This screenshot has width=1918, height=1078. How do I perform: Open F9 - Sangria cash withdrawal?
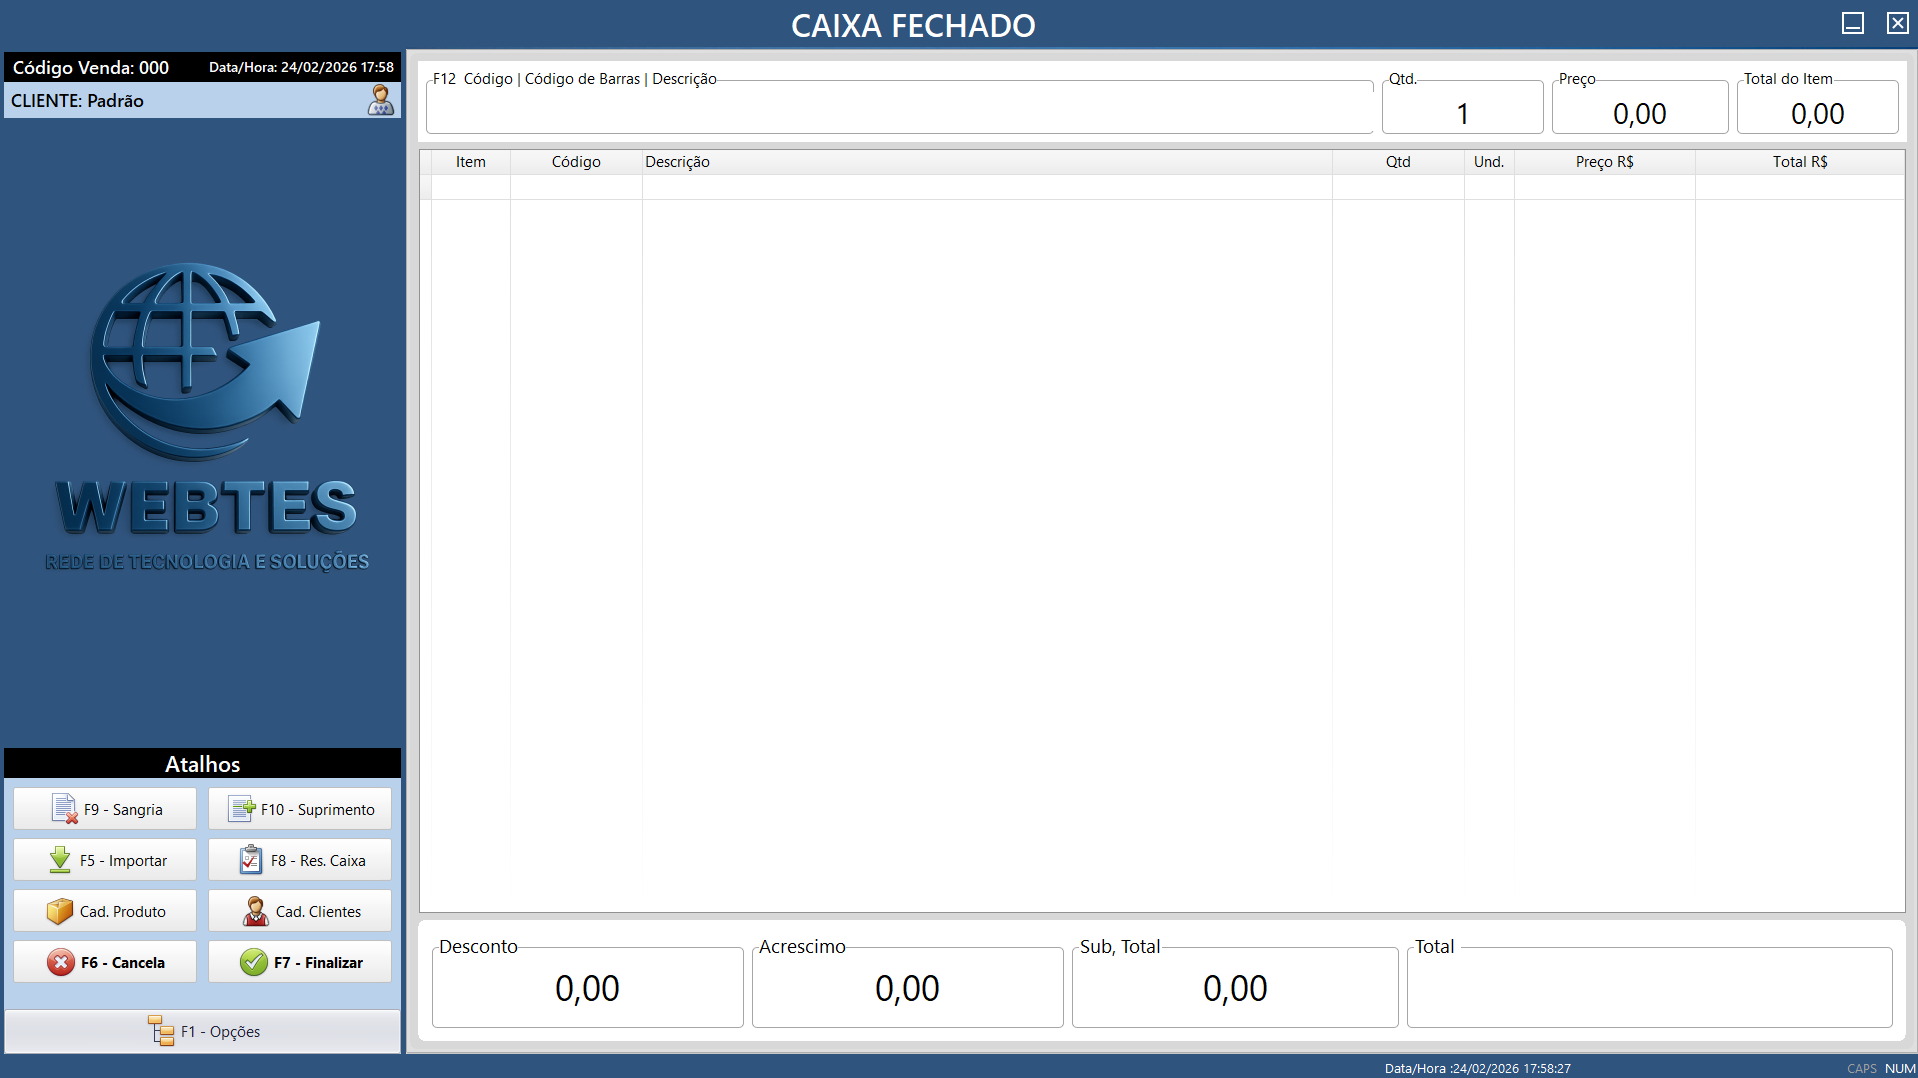[x=105, y=809]
